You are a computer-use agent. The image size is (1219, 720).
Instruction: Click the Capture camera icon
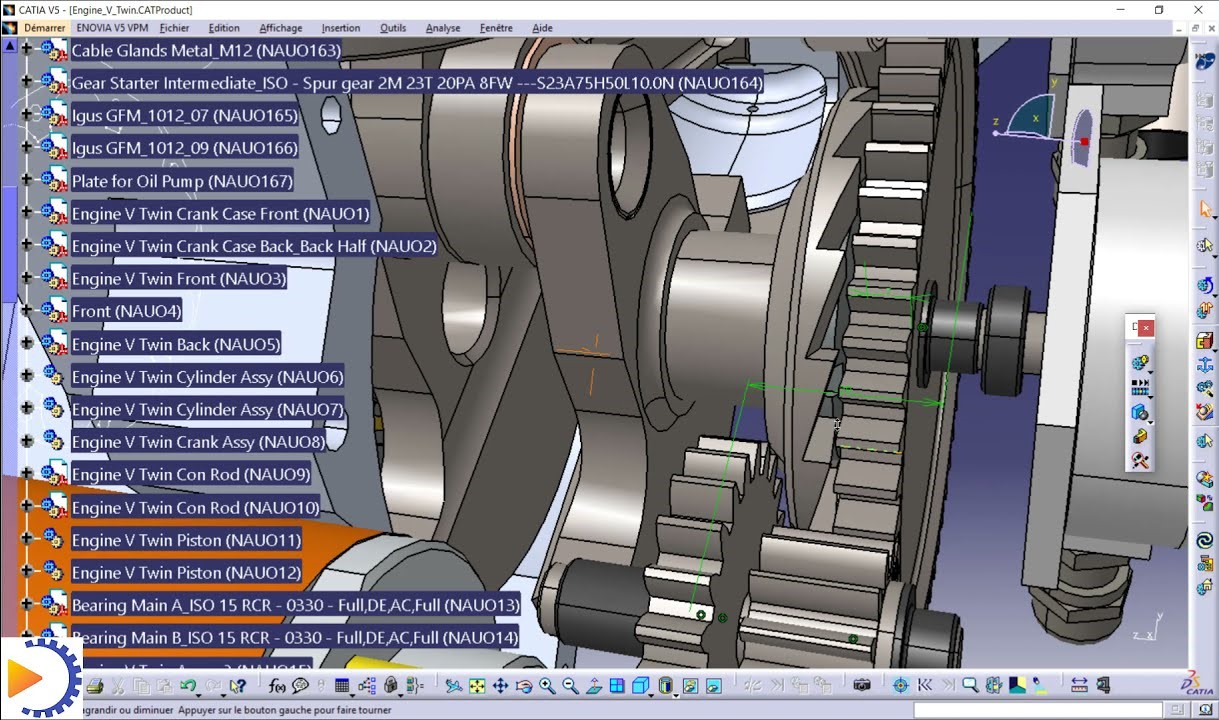862,686
